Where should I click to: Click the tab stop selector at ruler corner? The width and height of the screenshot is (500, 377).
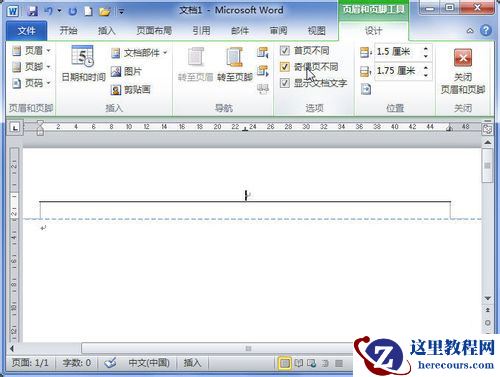pos(15,127)
